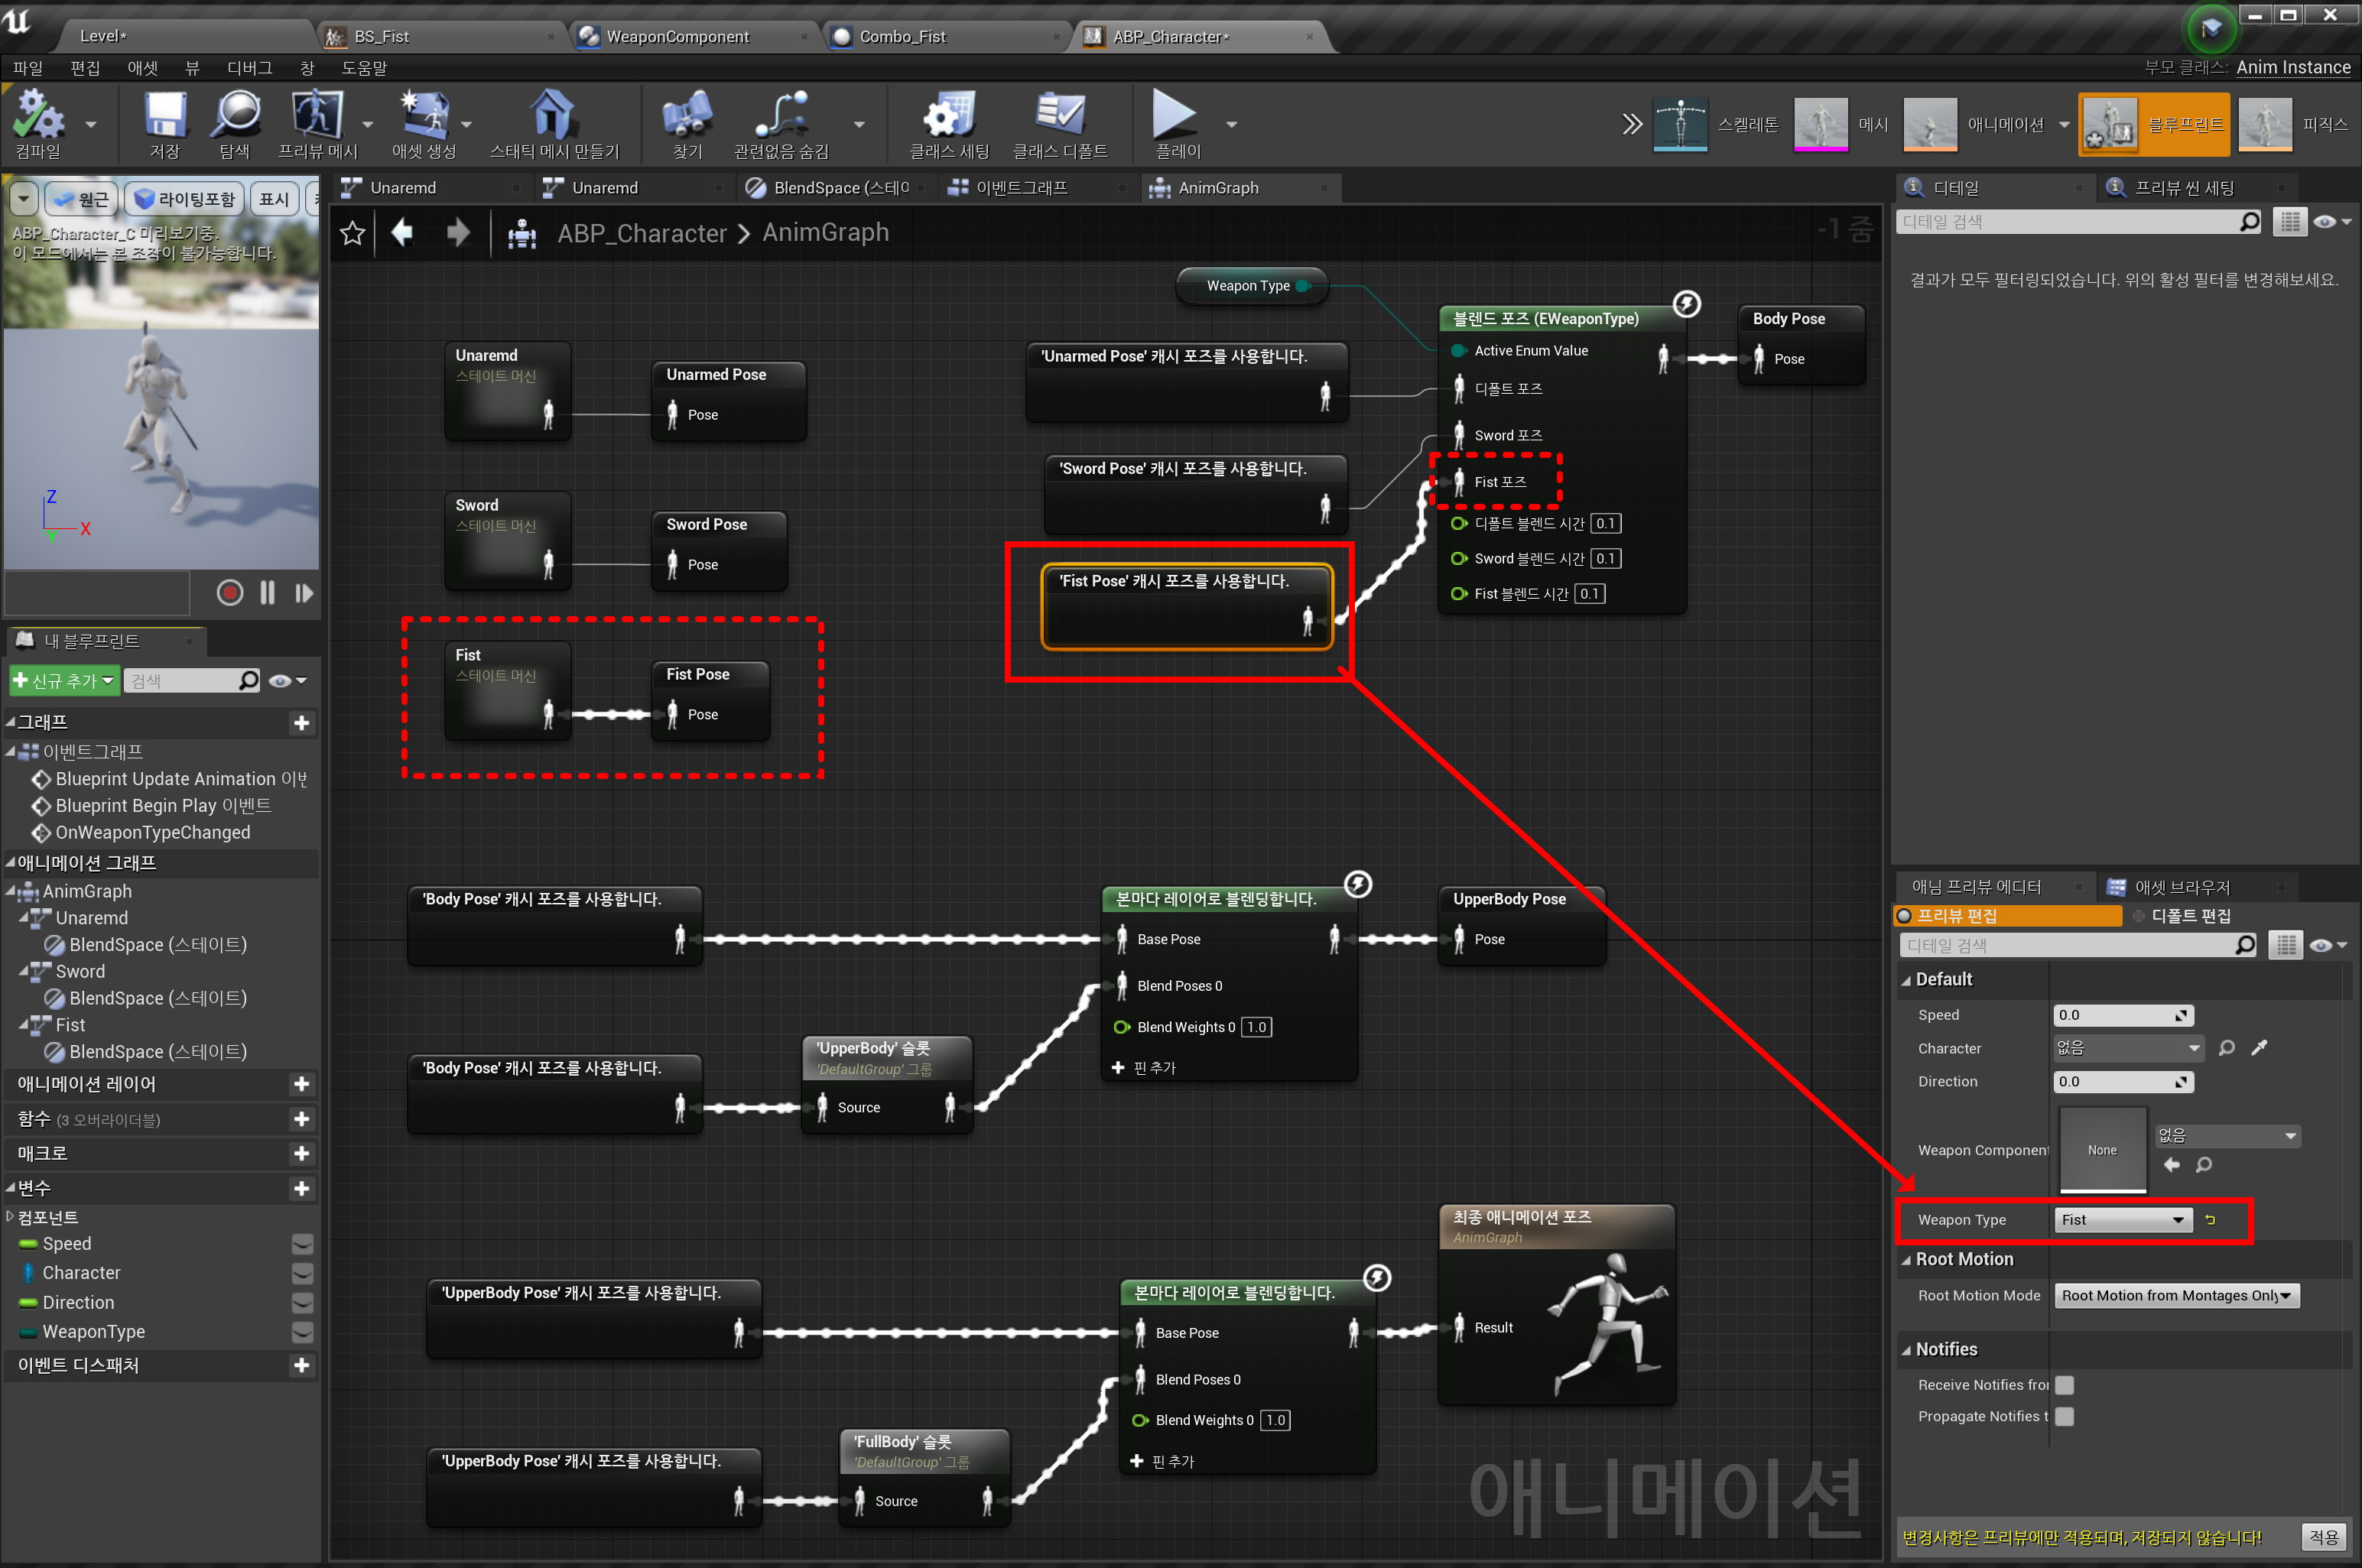
Task: Click Details search (디테일 검색) field at top
Action: coord(2078,222)
